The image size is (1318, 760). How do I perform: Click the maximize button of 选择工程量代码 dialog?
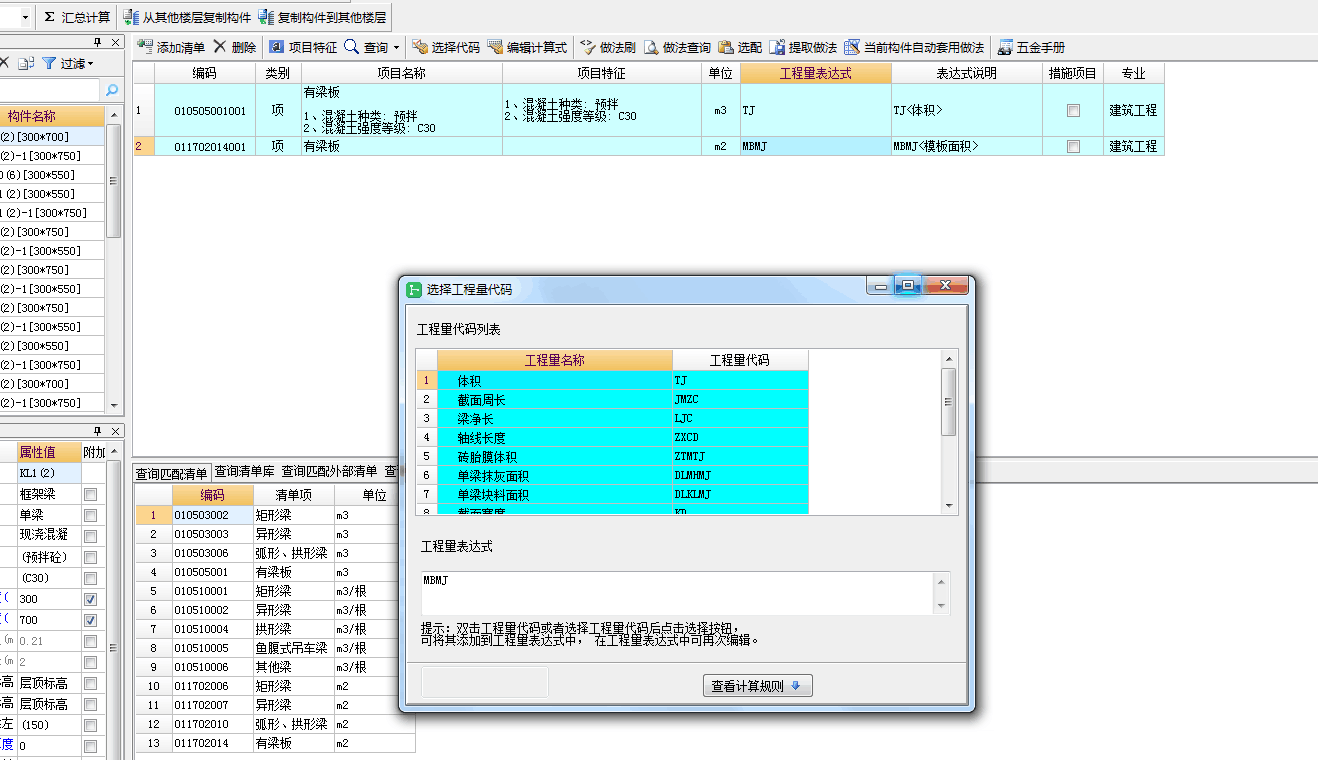[x=907, y=286]
